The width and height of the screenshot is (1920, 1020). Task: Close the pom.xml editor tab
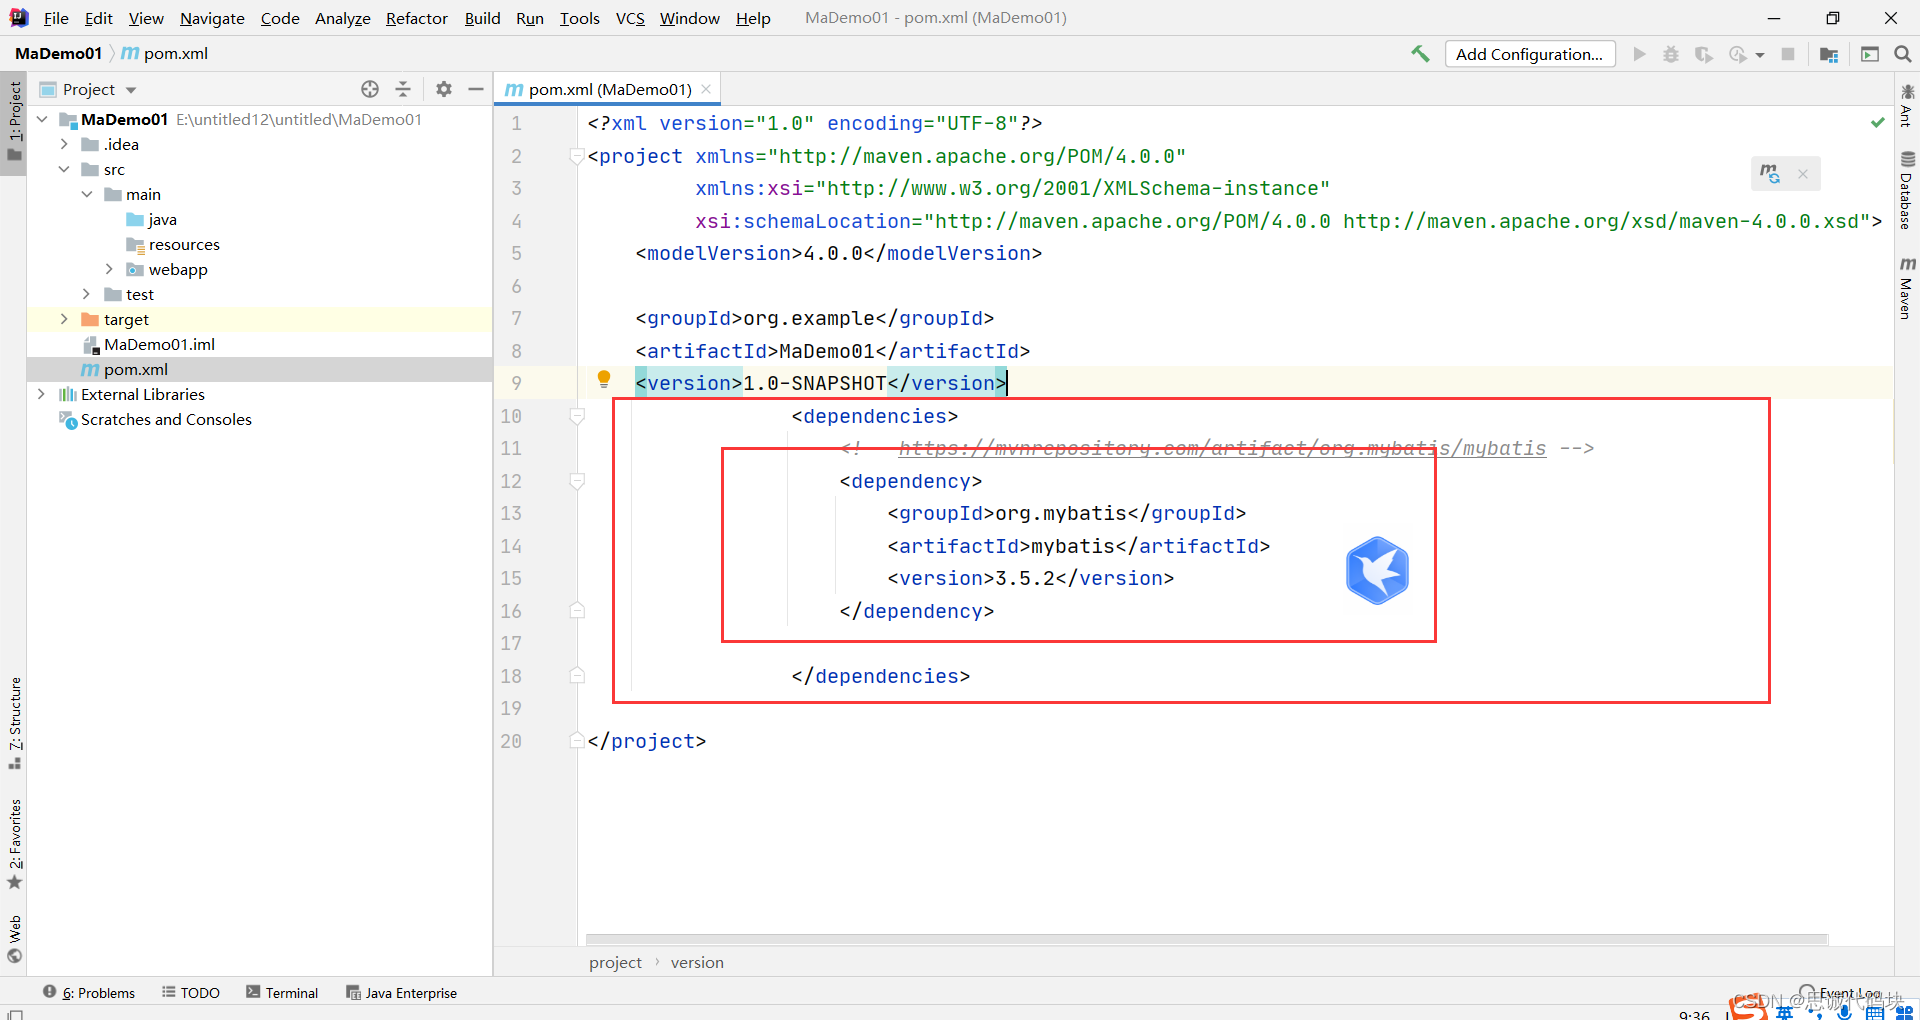pyautogui.click(x=706, y=89)
